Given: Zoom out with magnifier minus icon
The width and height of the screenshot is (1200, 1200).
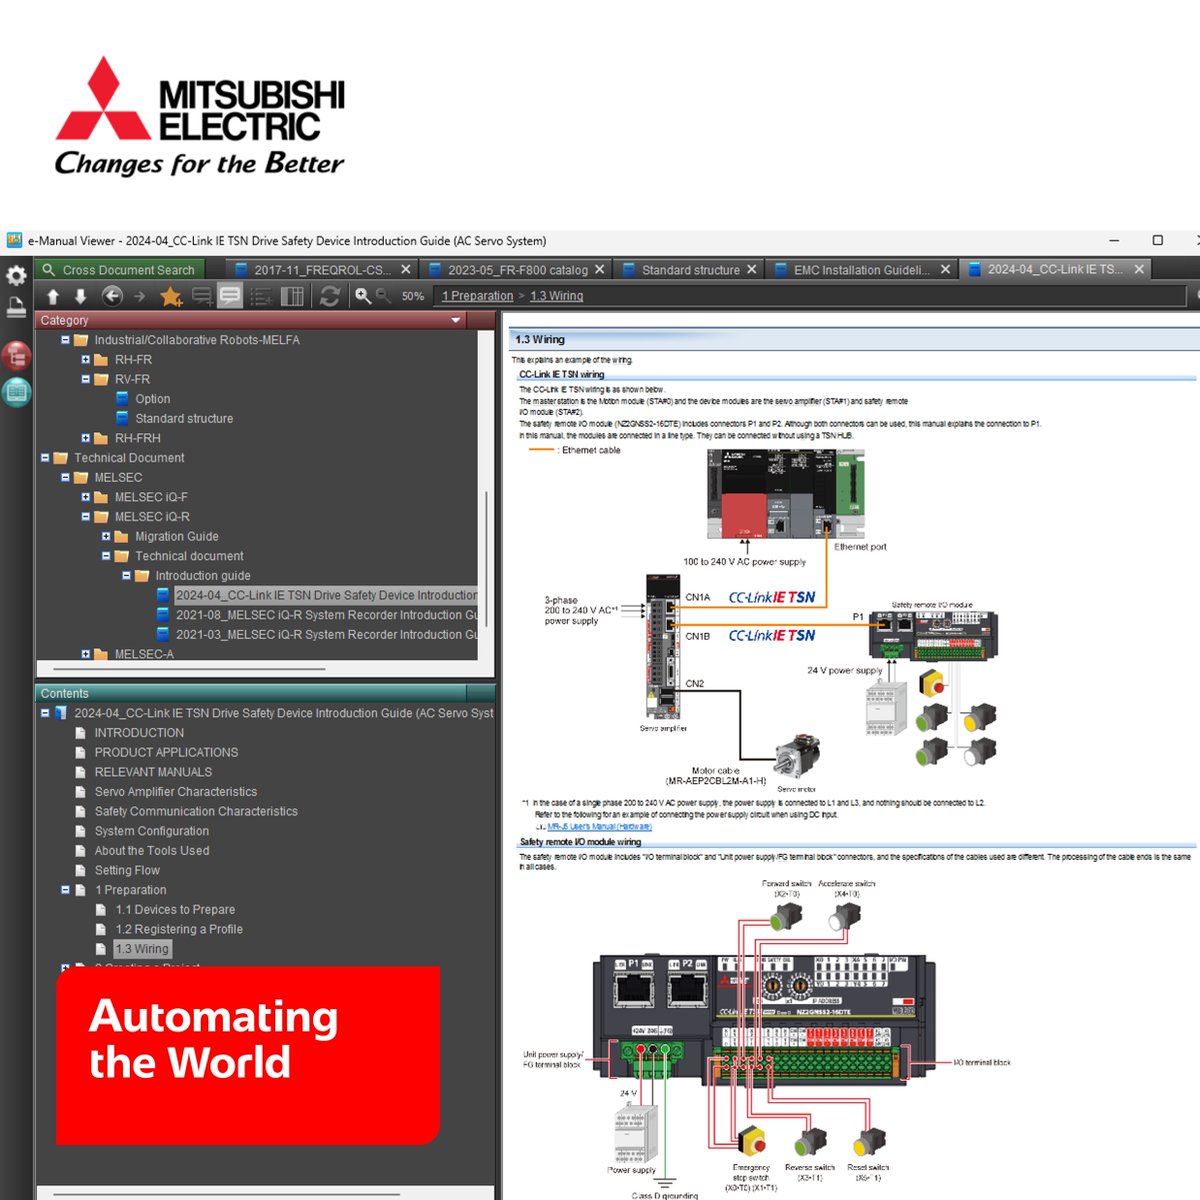Looking at the screenshot, I should pos(383,296).
